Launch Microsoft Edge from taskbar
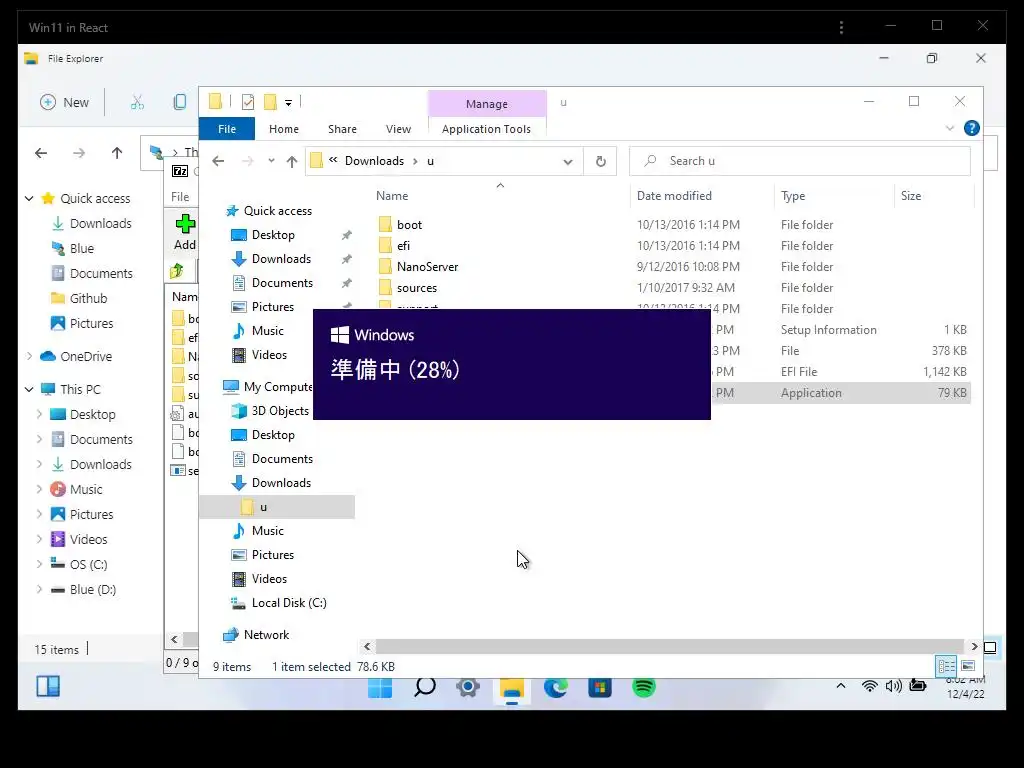This screenshot has height=768, width=1024. pyautogui.click(x=556, y=687)
